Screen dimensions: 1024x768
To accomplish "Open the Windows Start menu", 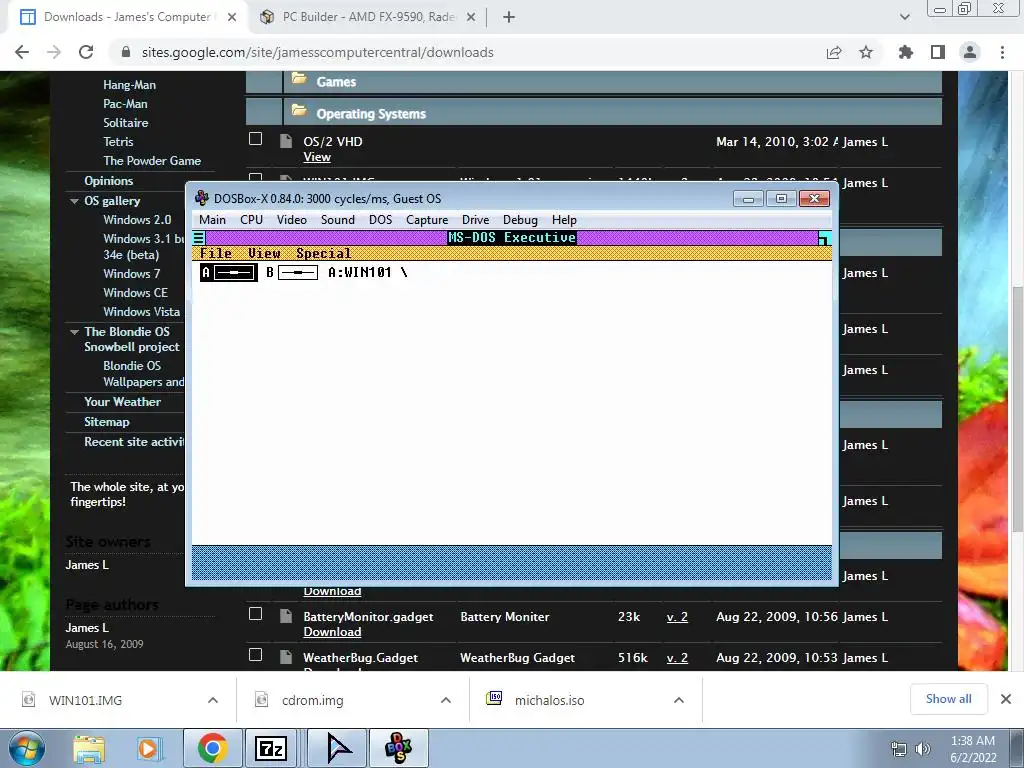I will 26,748.
